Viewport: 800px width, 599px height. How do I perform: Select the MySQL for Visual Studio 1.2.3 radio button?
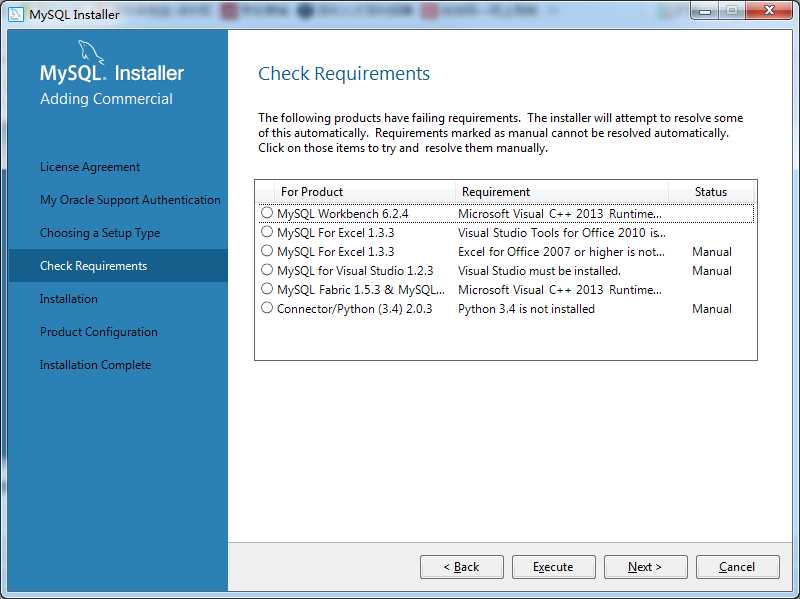tap(267, 269)
